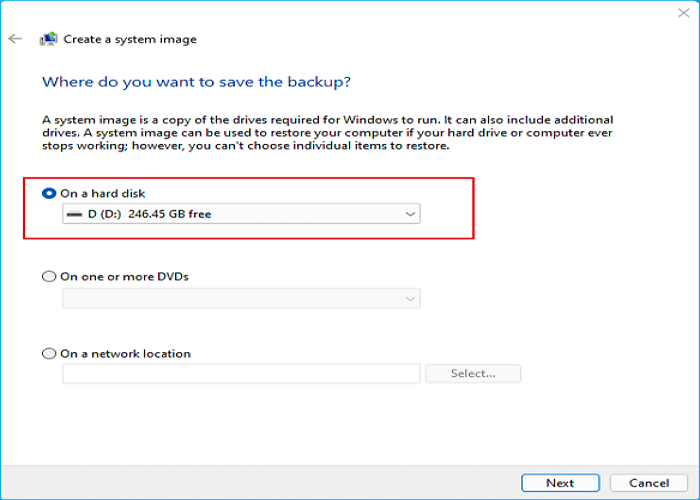
Task: Click the heading Where do you want to save the backup?
Action: [196, 82]
